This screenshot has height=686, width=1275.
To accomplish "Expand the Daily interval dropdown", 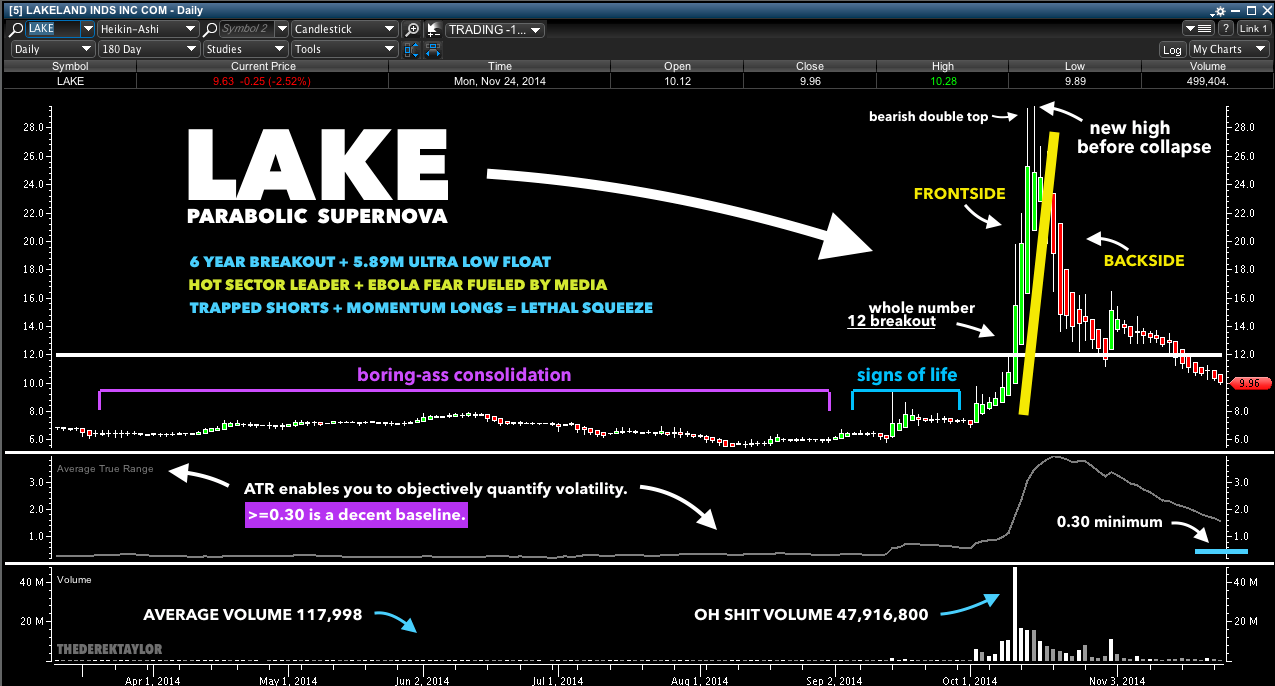I will [52, 49].
